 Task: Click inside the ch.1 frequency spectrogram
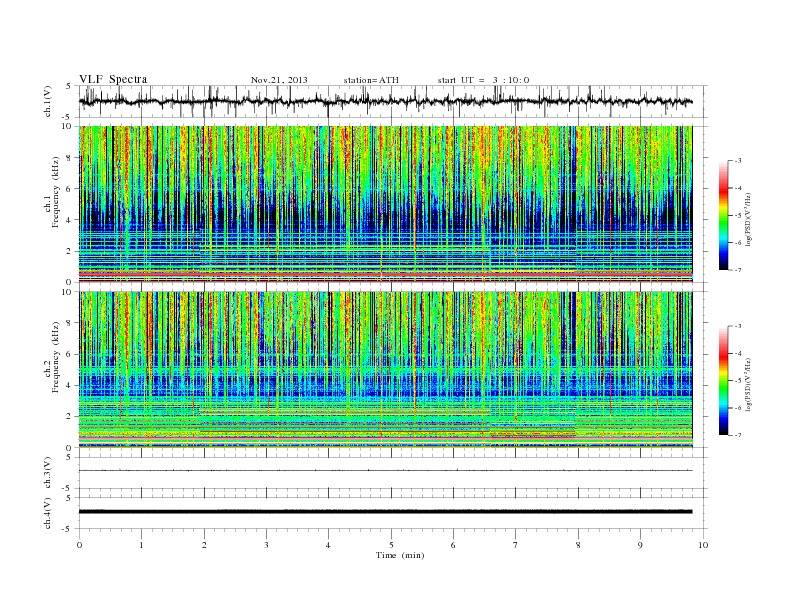pyautogui.click(x=385, y=204)
